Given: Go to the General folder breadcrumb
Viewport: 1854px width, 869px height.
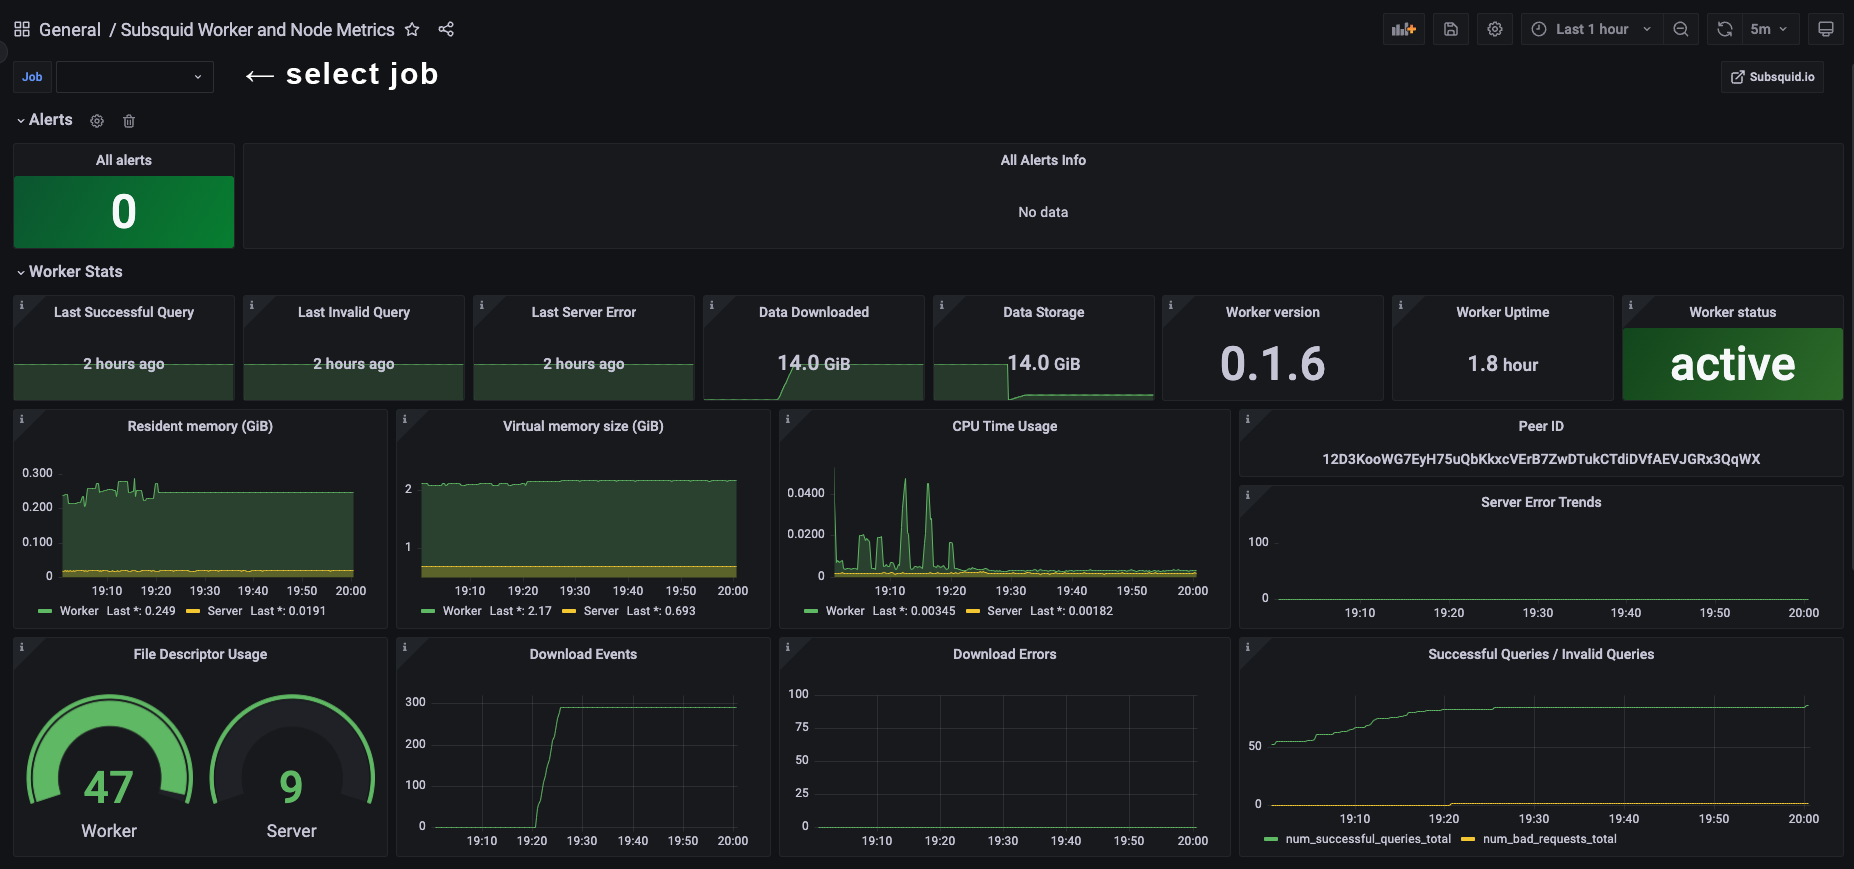Looking at the screenshot, I should 70,30.
